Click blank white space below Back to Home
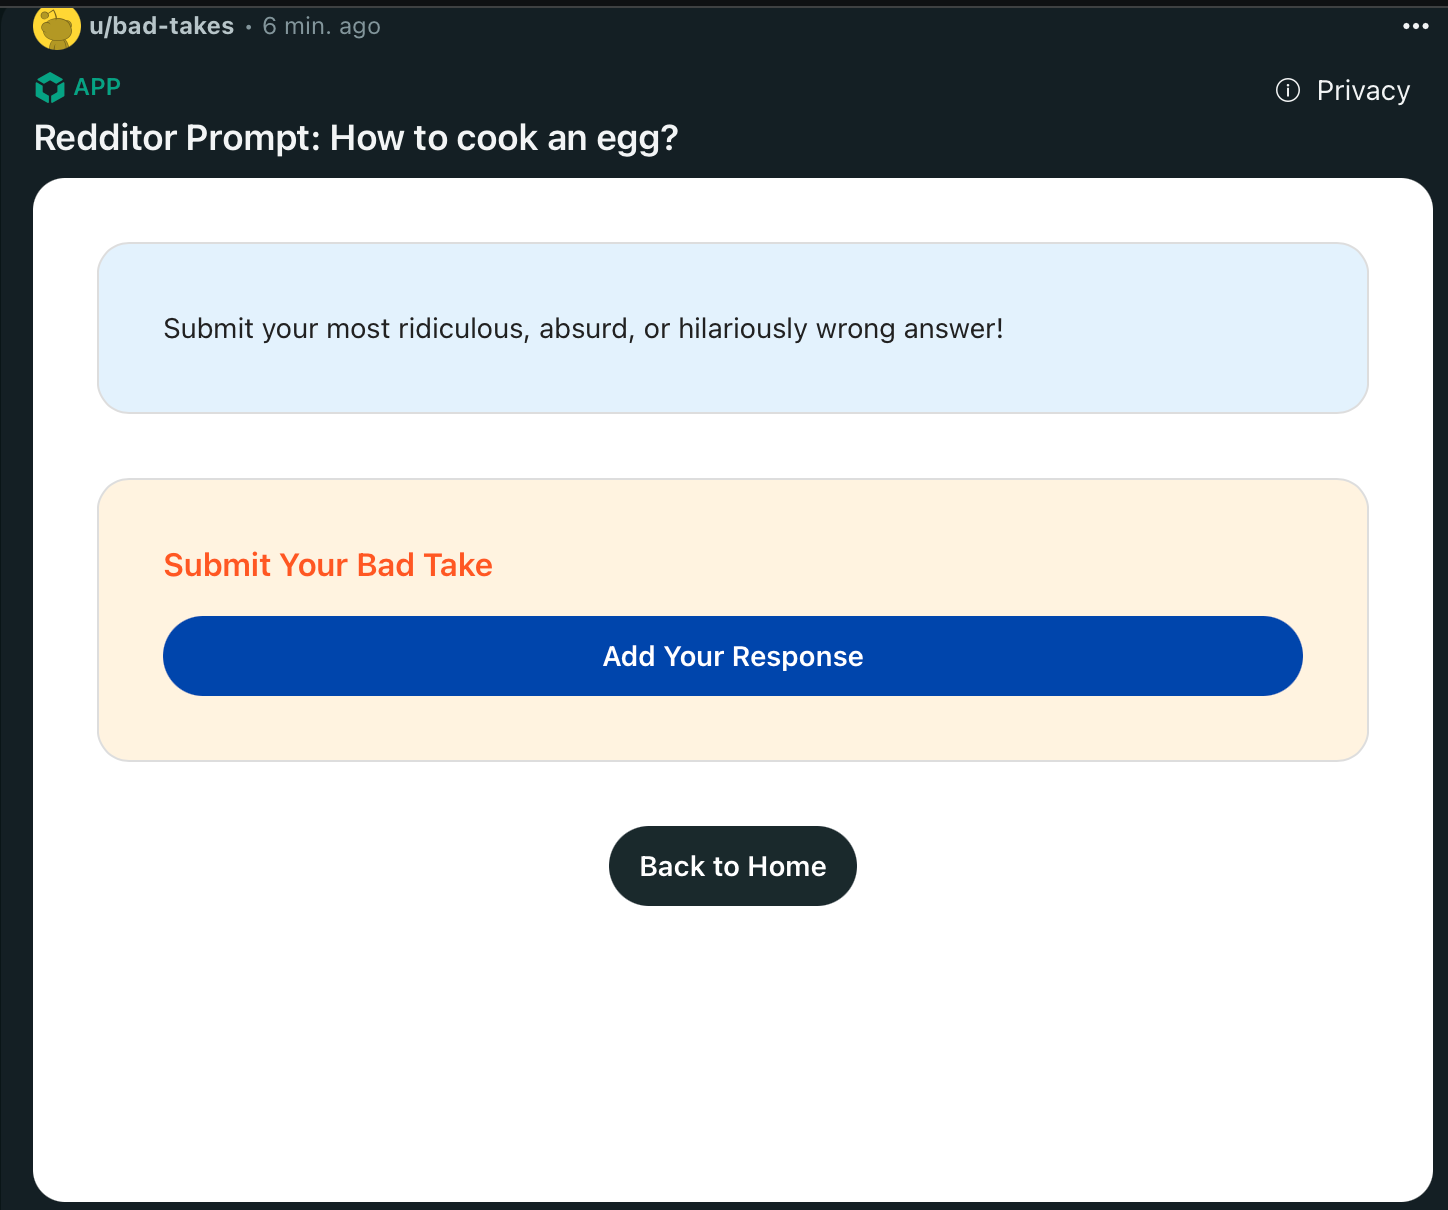 pos(733,1050)
